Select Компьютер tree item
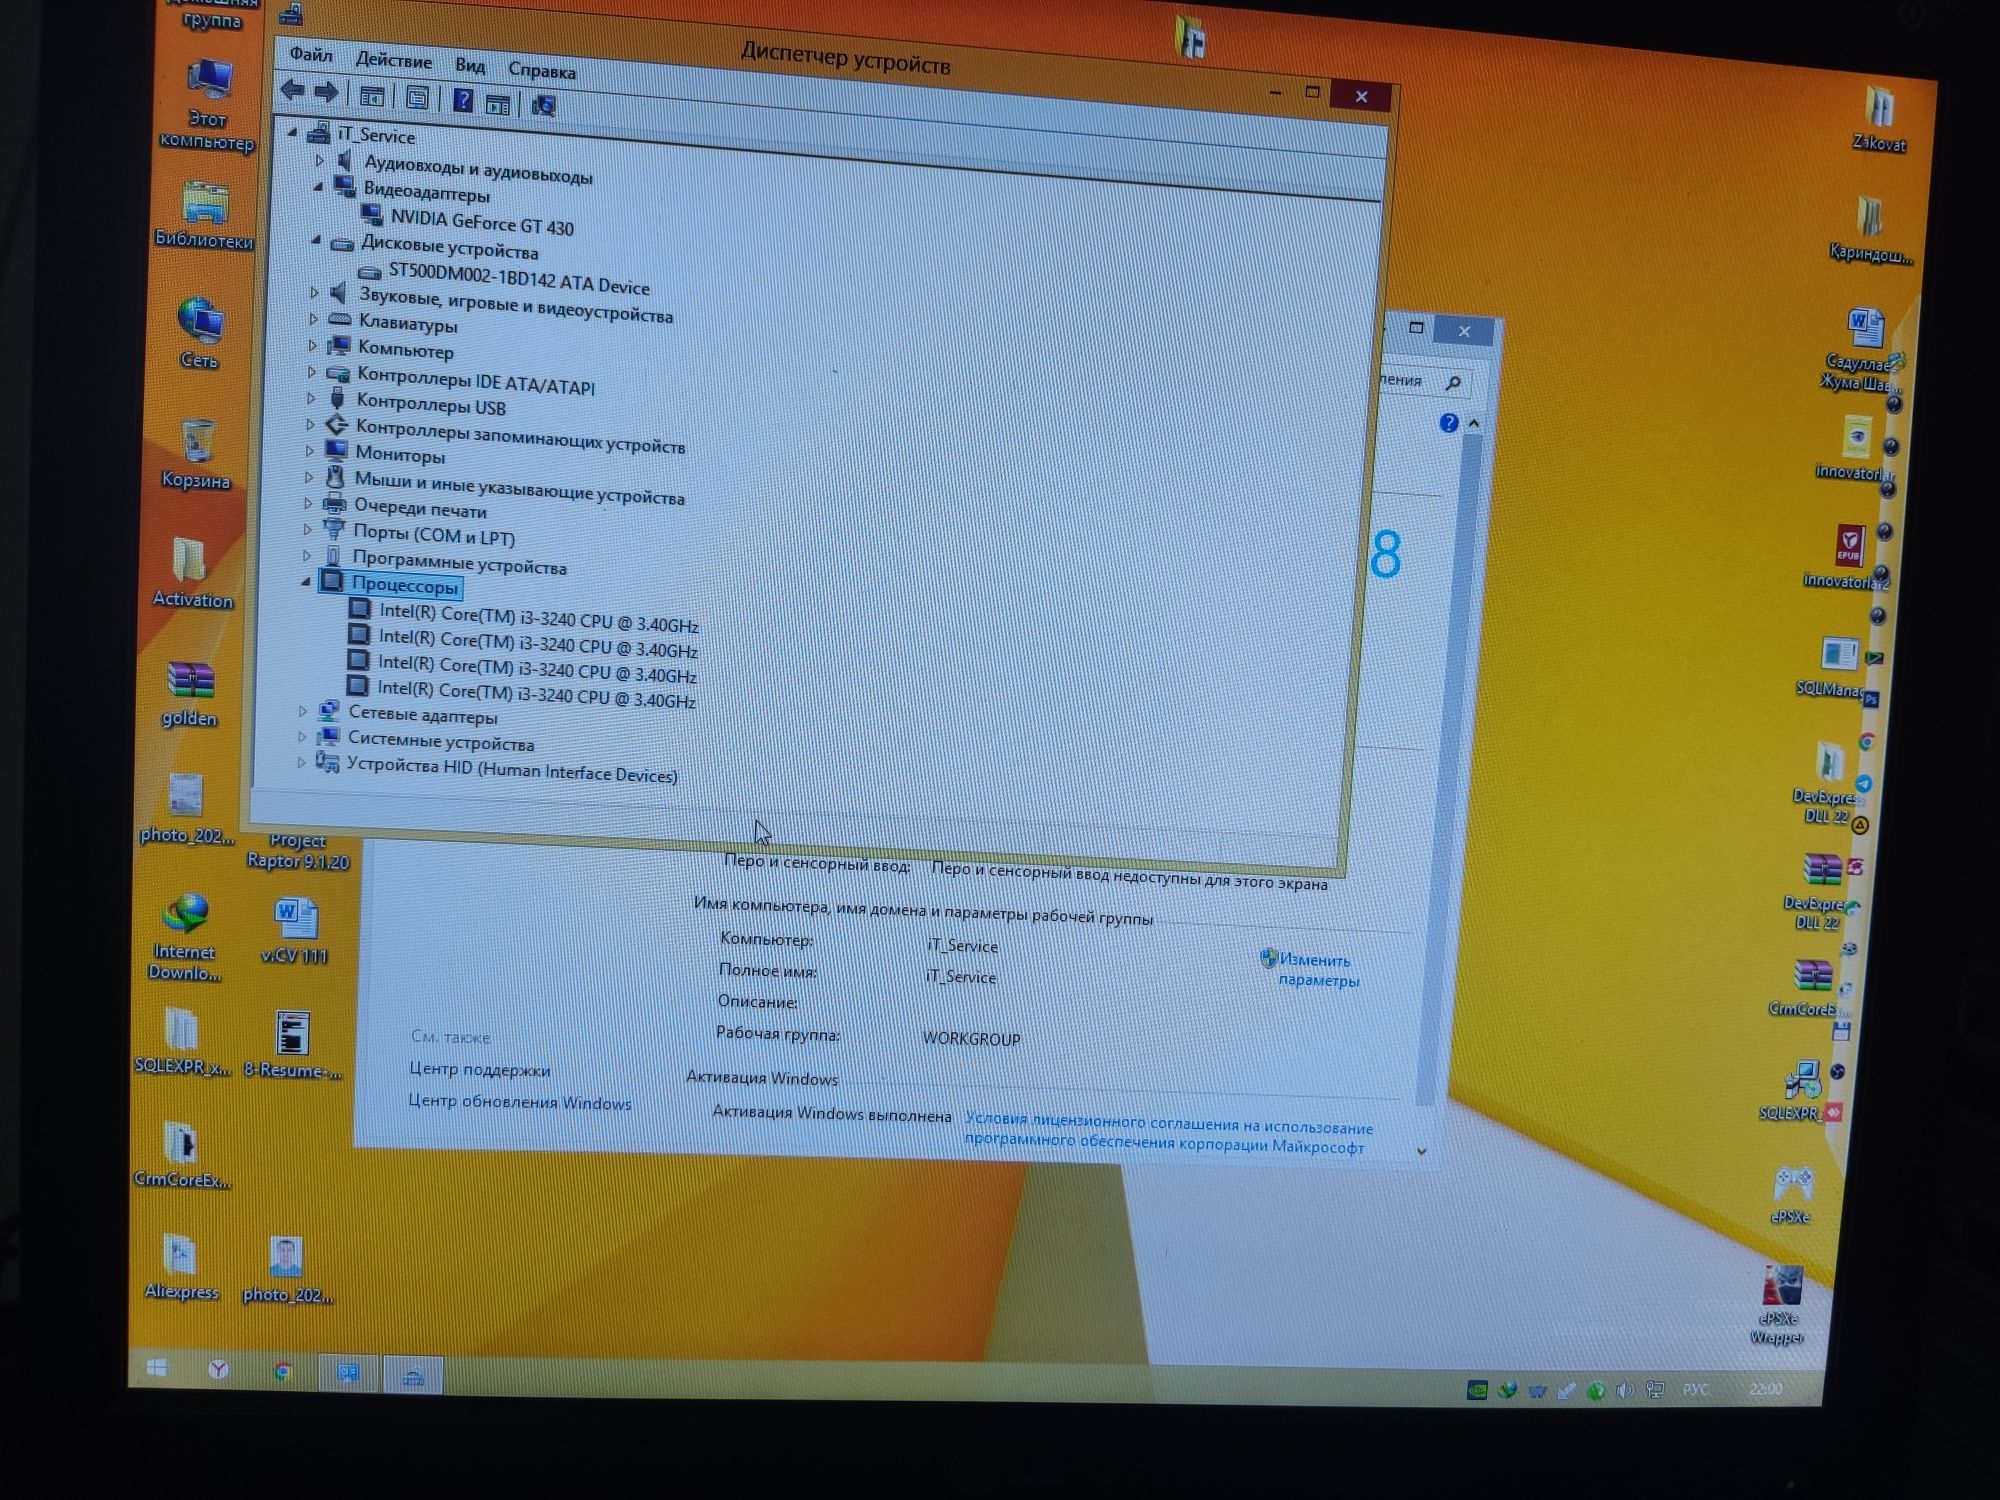Image resolution: width=2000 pixels, height=1500 pixels. pos(405,350)
